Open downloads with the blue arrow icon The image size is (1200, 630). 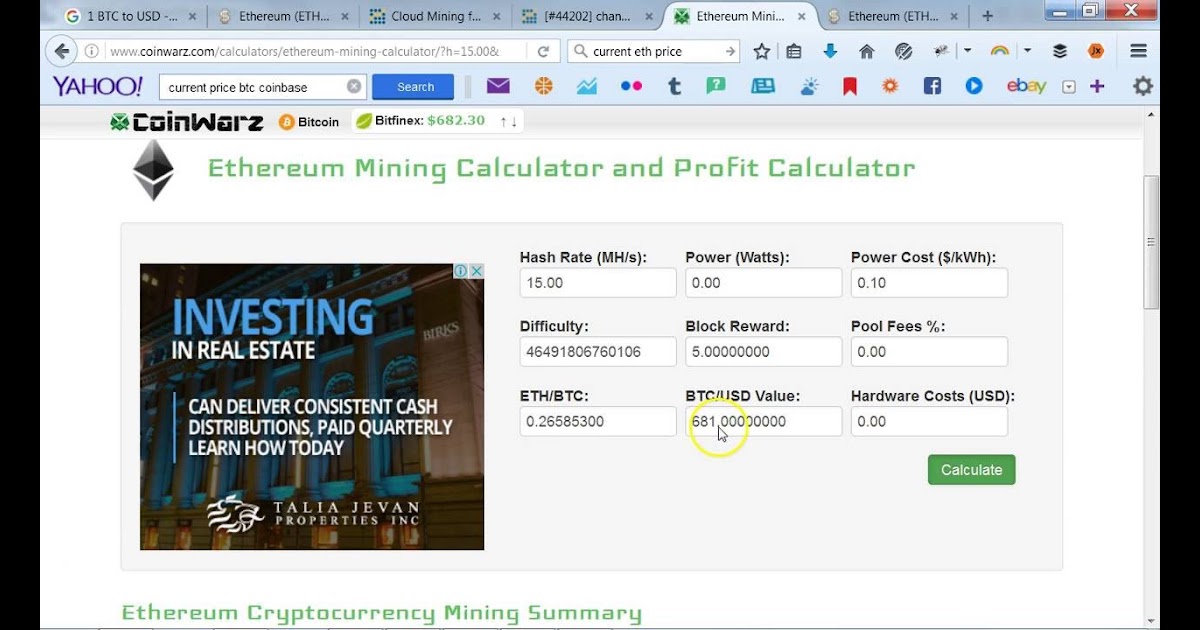pyautogui.click(x=830, y=51)
